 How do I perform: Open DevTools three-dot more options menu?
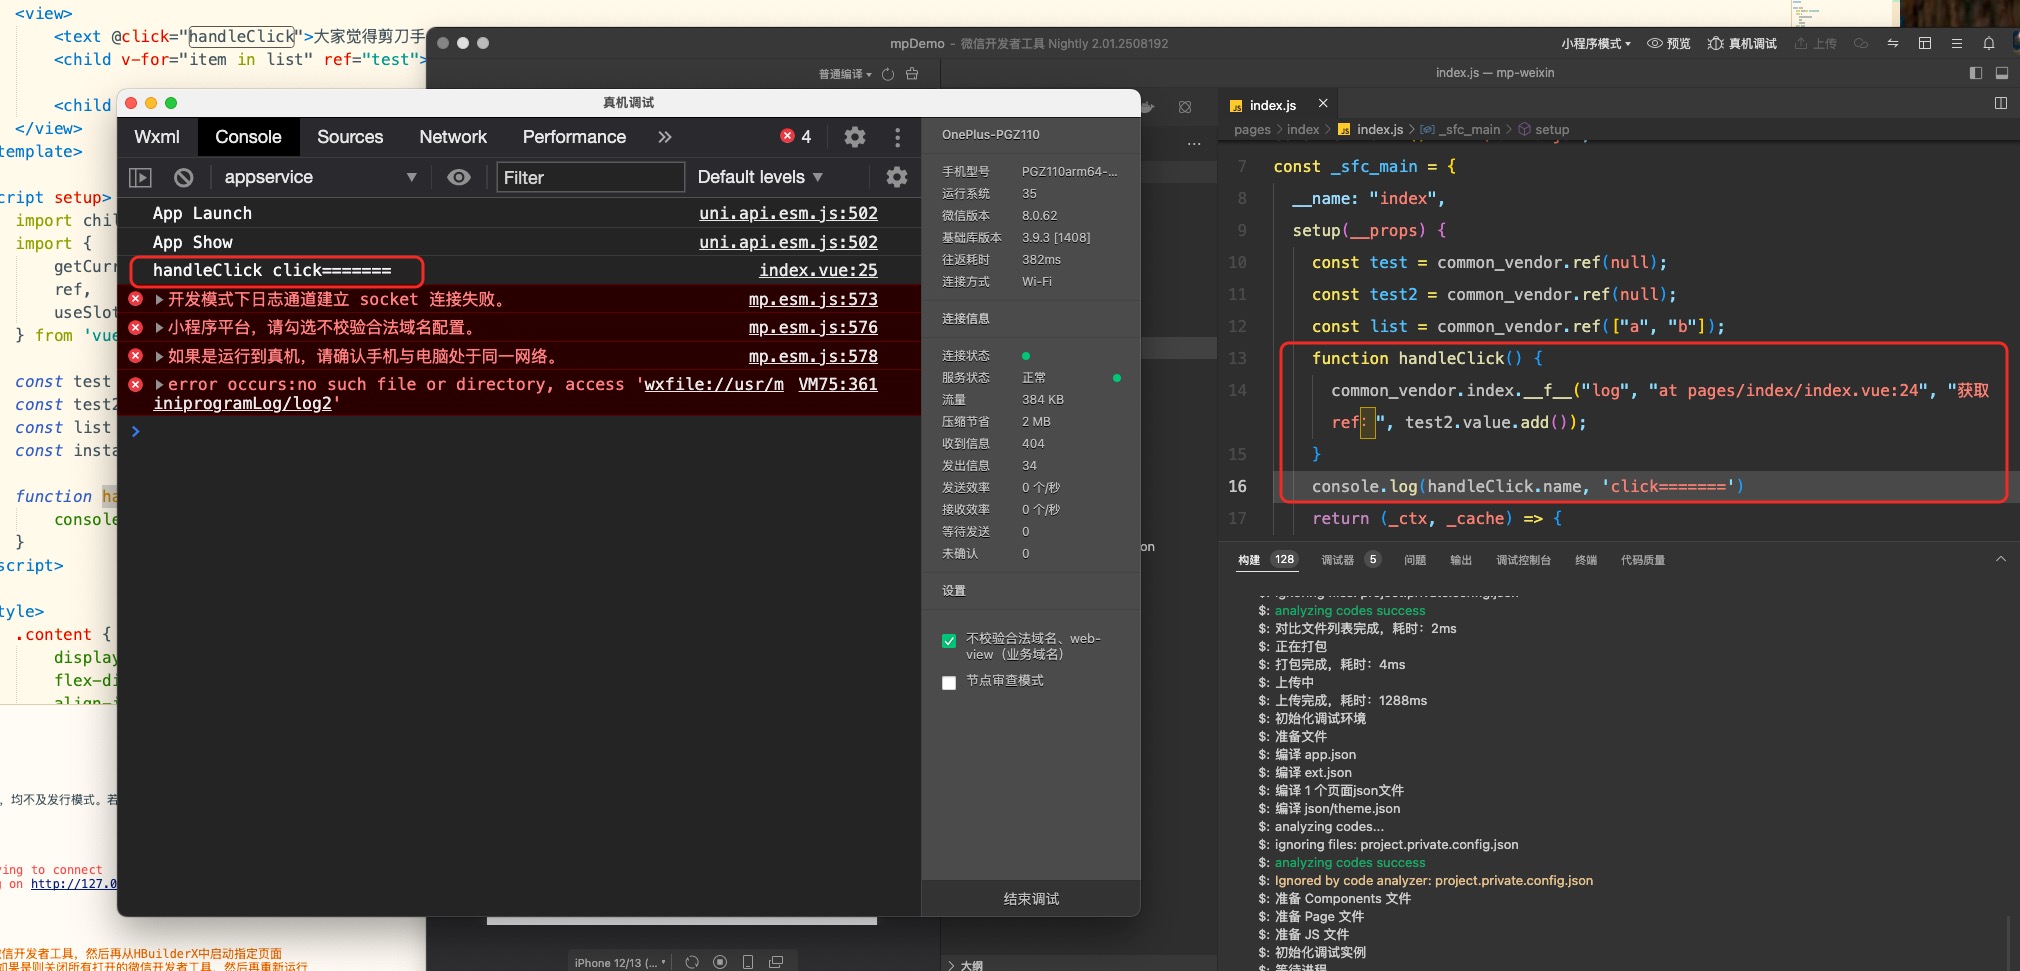tap(897, 137)
